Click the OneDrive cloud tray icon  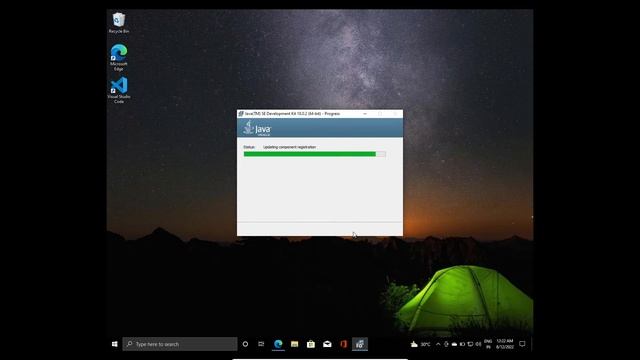tap(454, 344)
